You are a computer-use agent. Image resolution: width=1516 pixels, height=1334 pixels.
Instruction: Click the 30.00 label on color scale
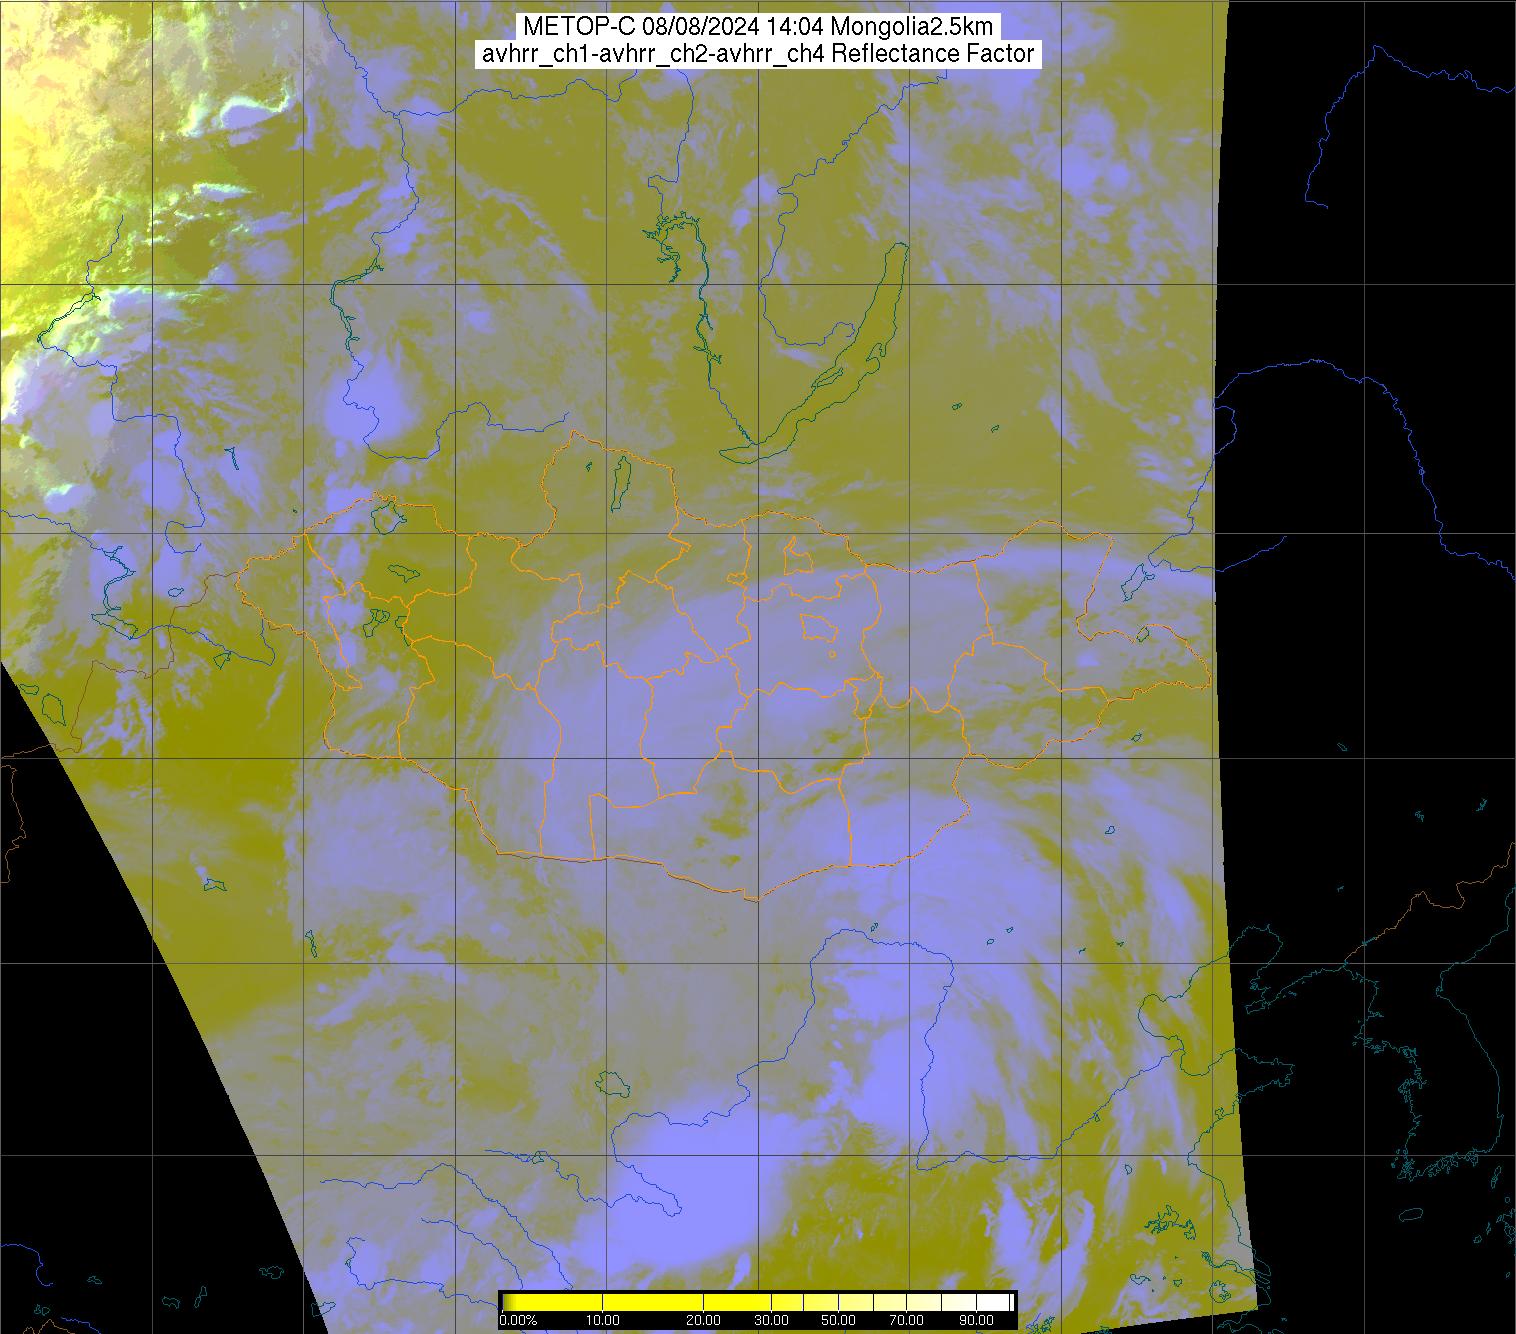(x=771, y=1320)
